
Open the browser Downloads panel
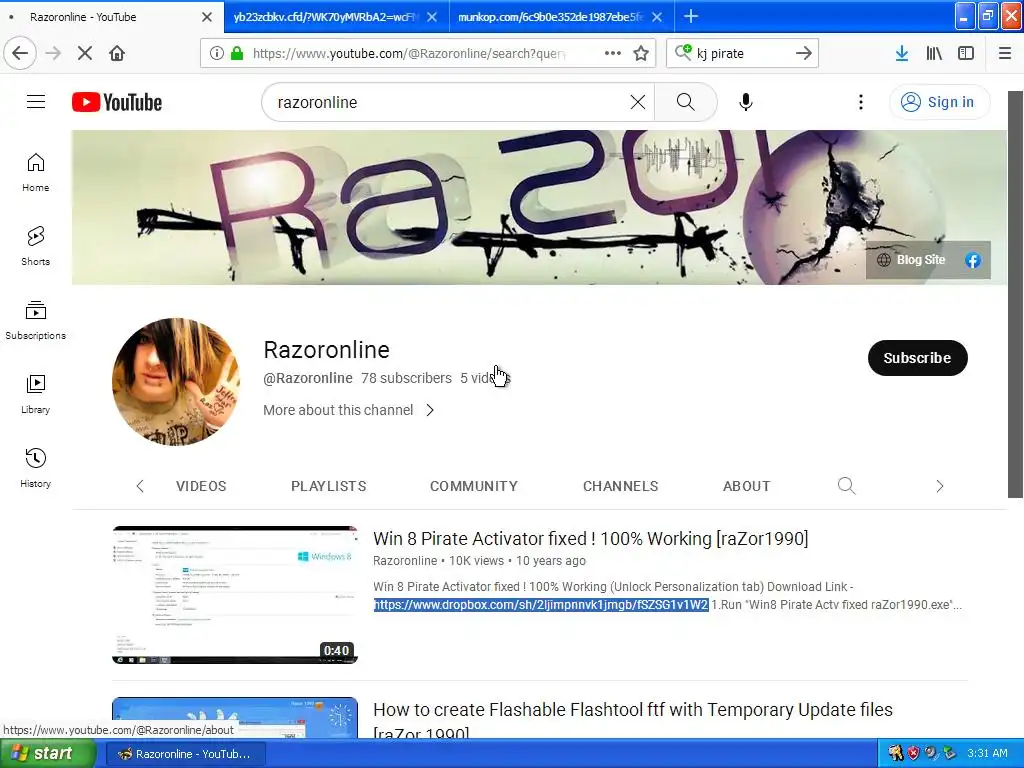(902, 53)
